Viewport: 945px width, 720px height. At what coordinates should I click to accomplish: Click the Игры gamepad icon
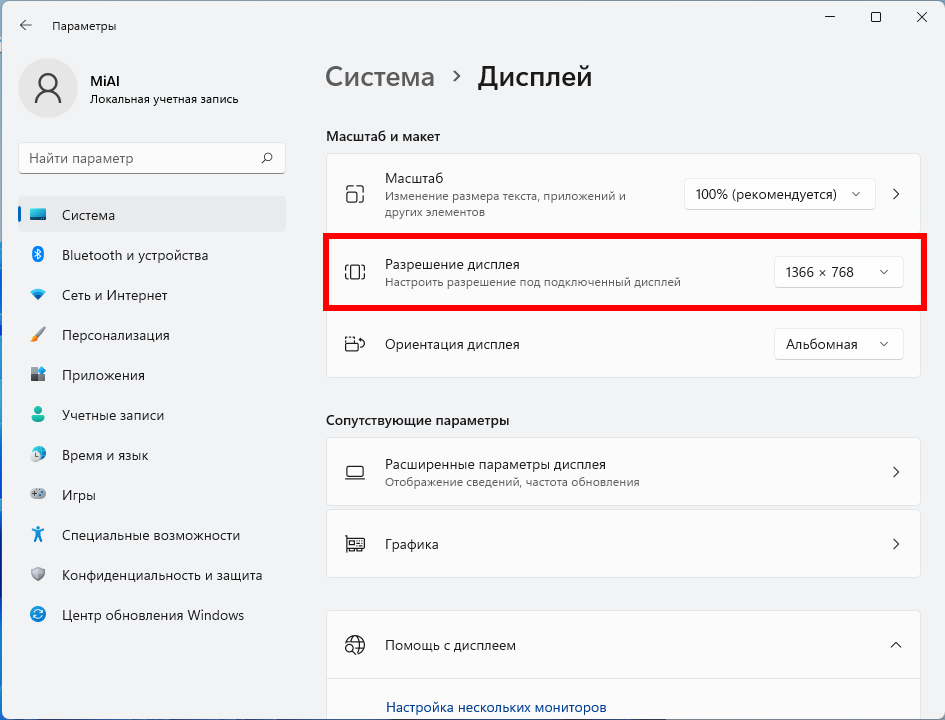pyautogui.click(x=38, y=494)
